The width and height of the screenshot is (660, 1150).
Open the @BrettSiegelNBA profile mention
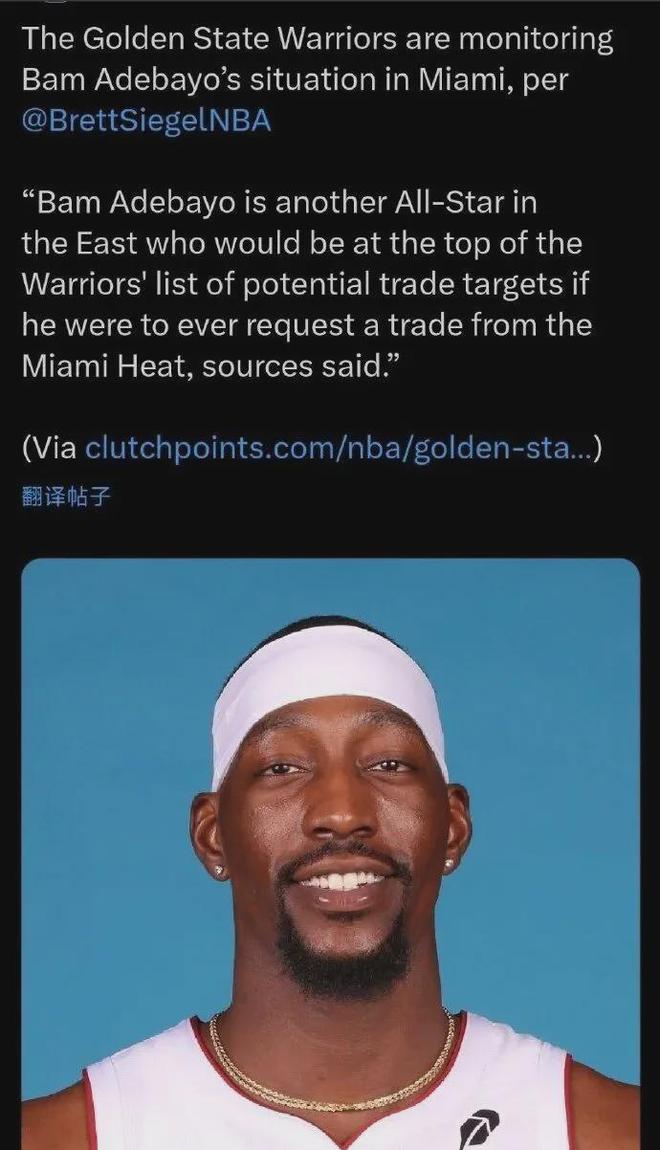[x=147, y=121]
